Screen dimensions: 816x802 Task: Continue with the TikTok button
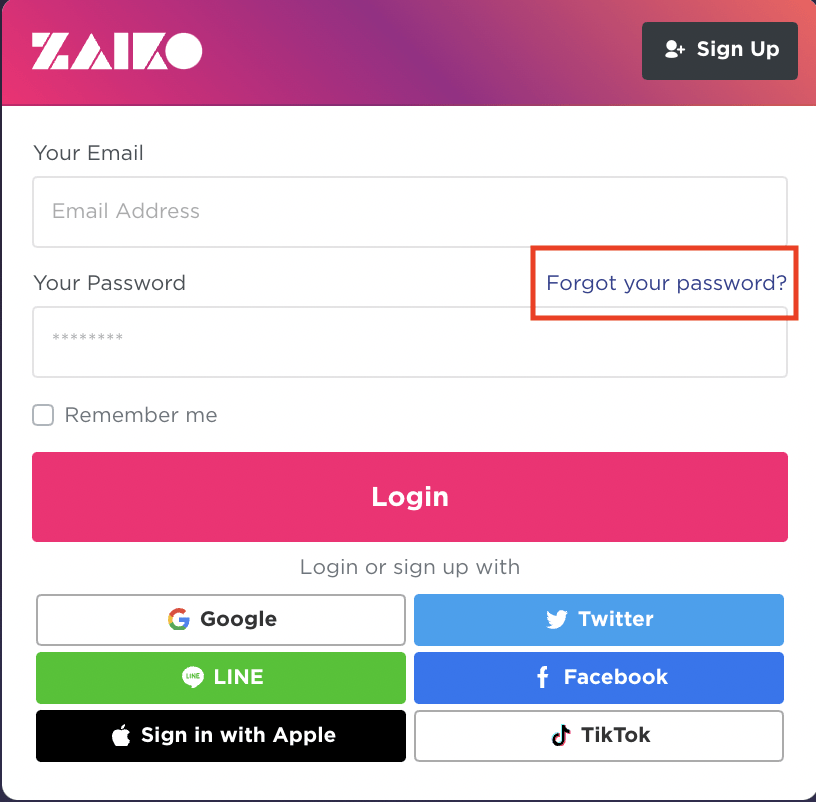pos(599,736)
